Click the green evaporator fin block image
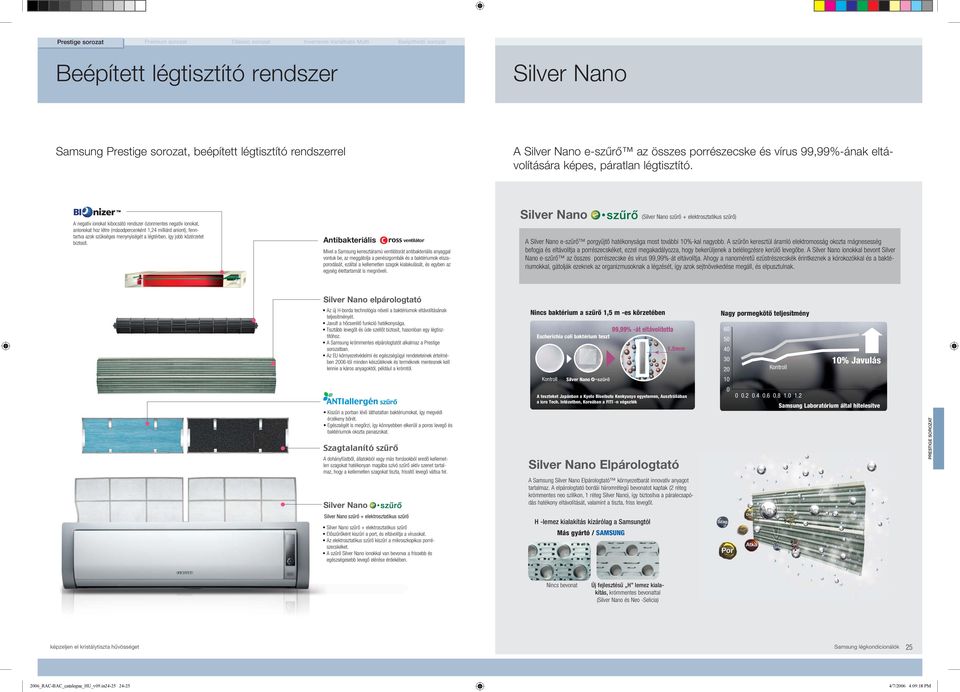The width and height of the screenshot is (960, 692). click(x=186, y=376)
